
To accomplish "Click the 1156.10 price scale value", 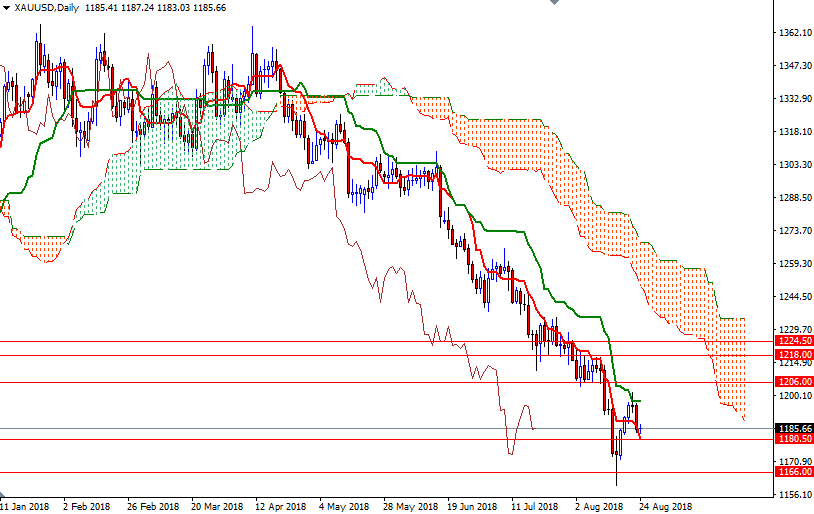I will point(796,494).
